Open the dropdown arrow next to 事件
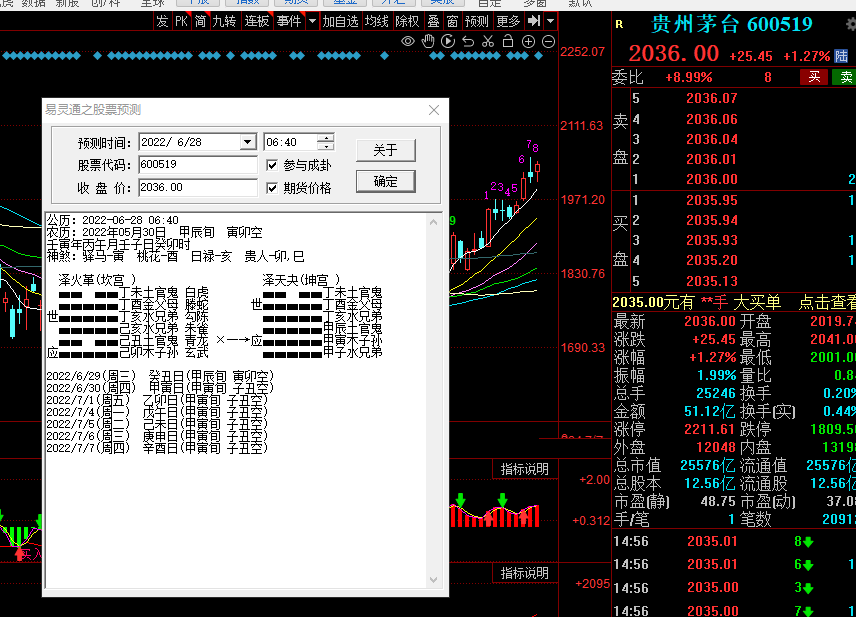This screenshot has width=856, height=617. (x=312, y=21)
